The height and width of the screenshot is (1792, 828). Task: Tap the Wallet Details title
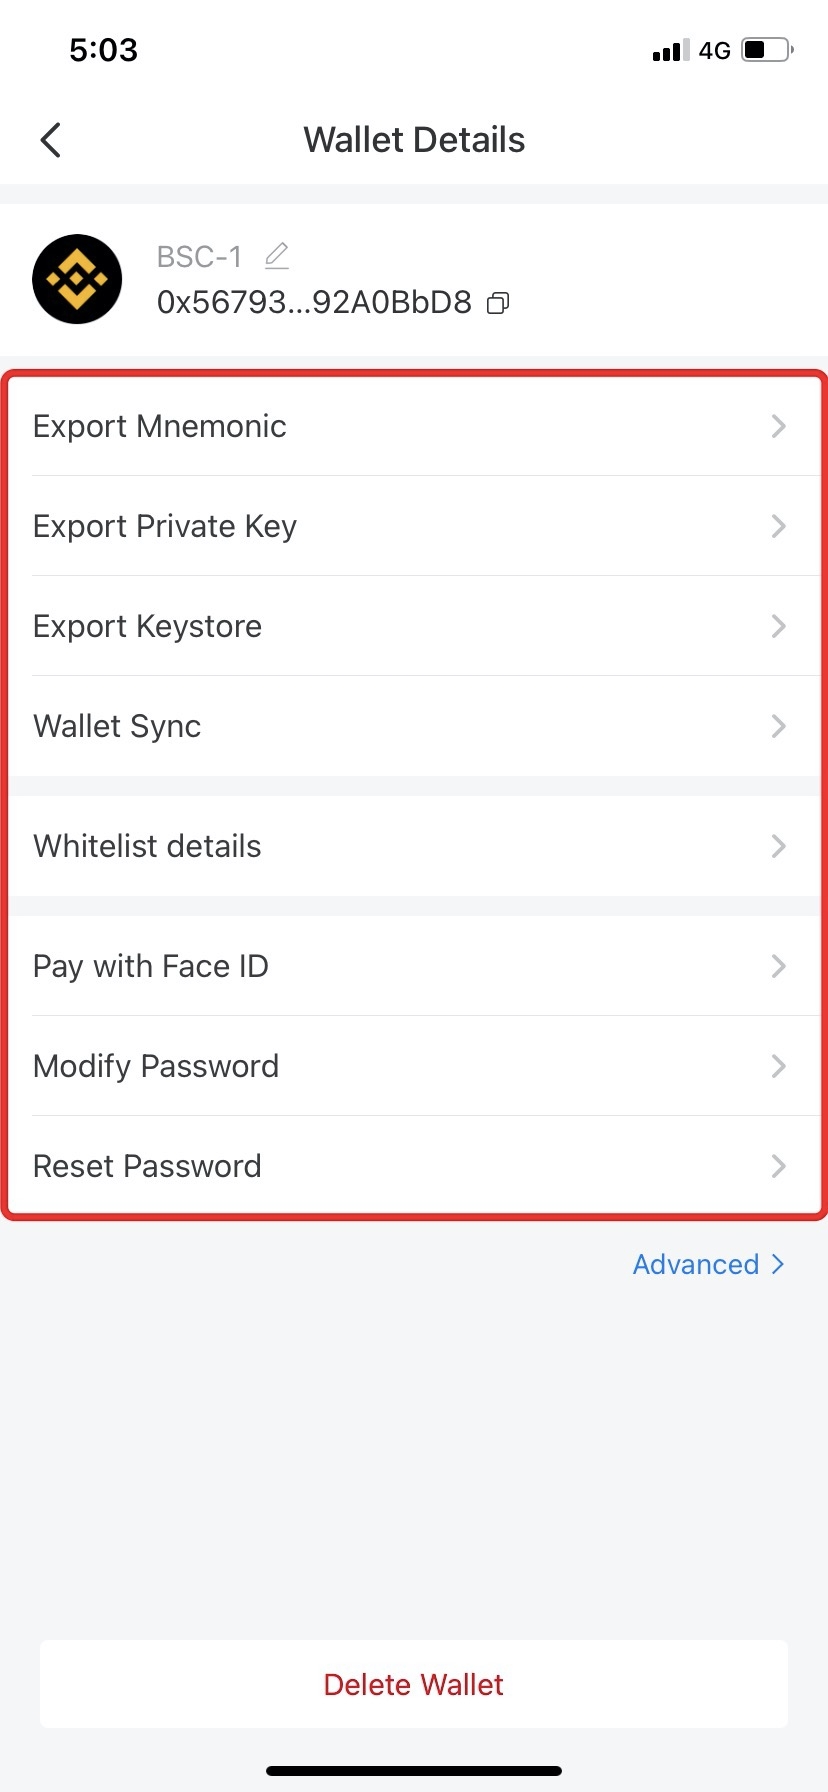click(x=414, y=140)
